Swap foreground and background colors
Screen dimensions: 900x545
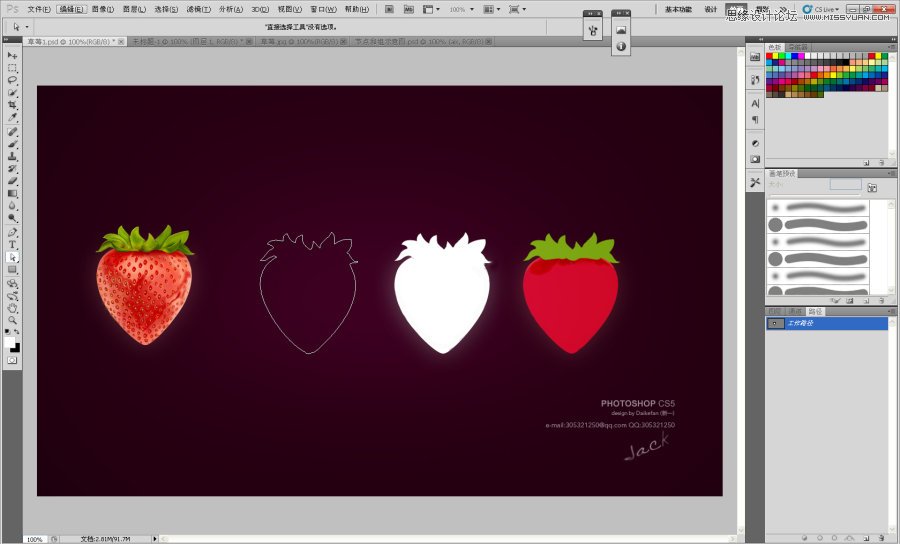(17, 332)
